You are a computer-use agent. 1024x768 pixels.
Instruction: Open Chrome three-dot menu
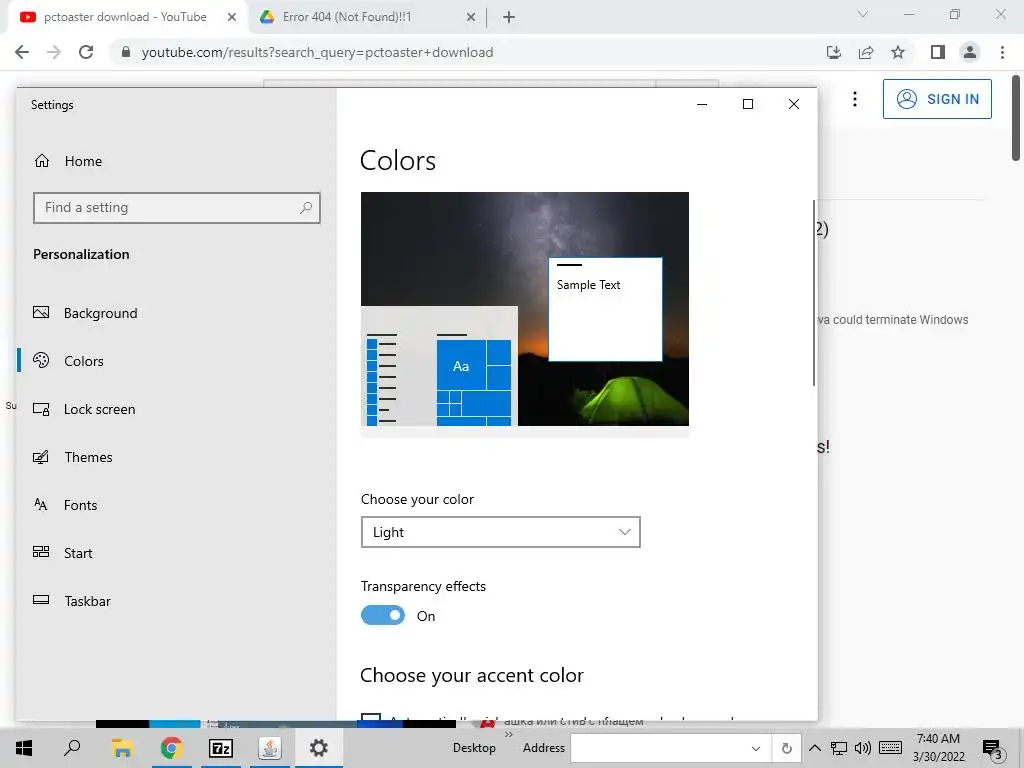pos(1002,52)
